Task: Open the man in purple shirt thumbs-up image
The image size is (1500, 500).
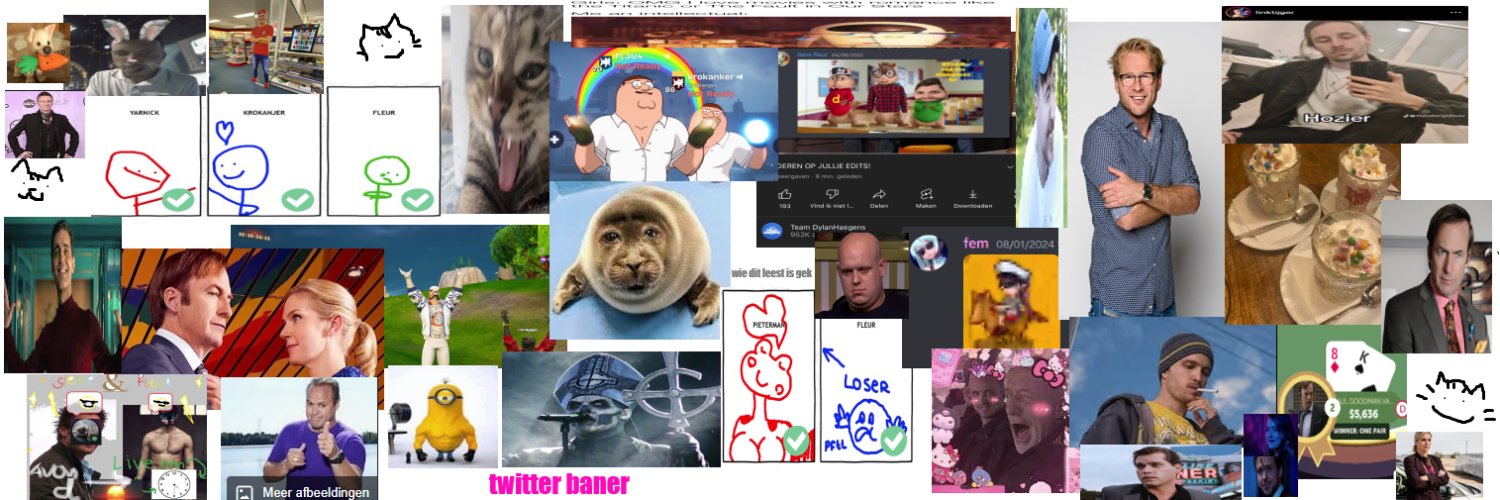Action: coord(299,438)
